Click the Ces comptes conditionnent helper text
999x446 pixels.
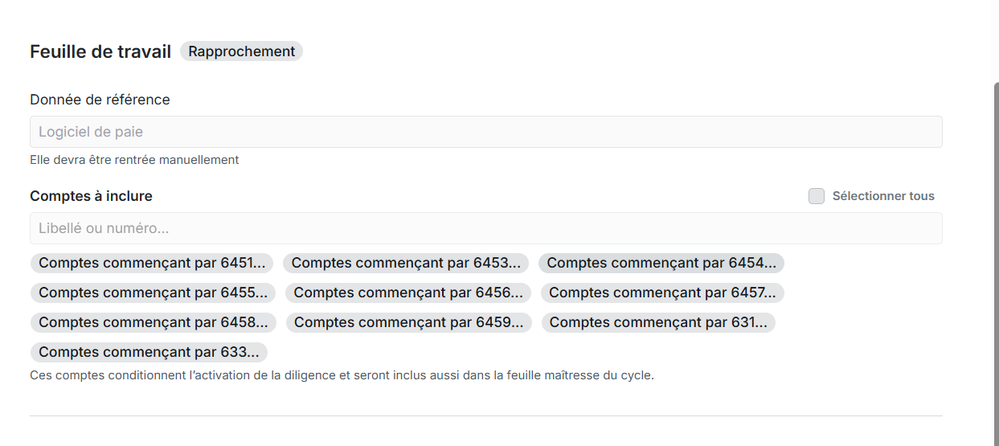coord(342,376)
